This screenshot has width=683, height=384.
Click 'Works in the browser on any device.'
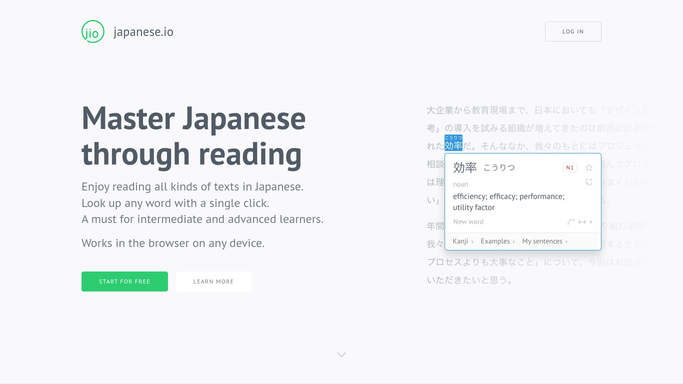(x=173, y=243)
